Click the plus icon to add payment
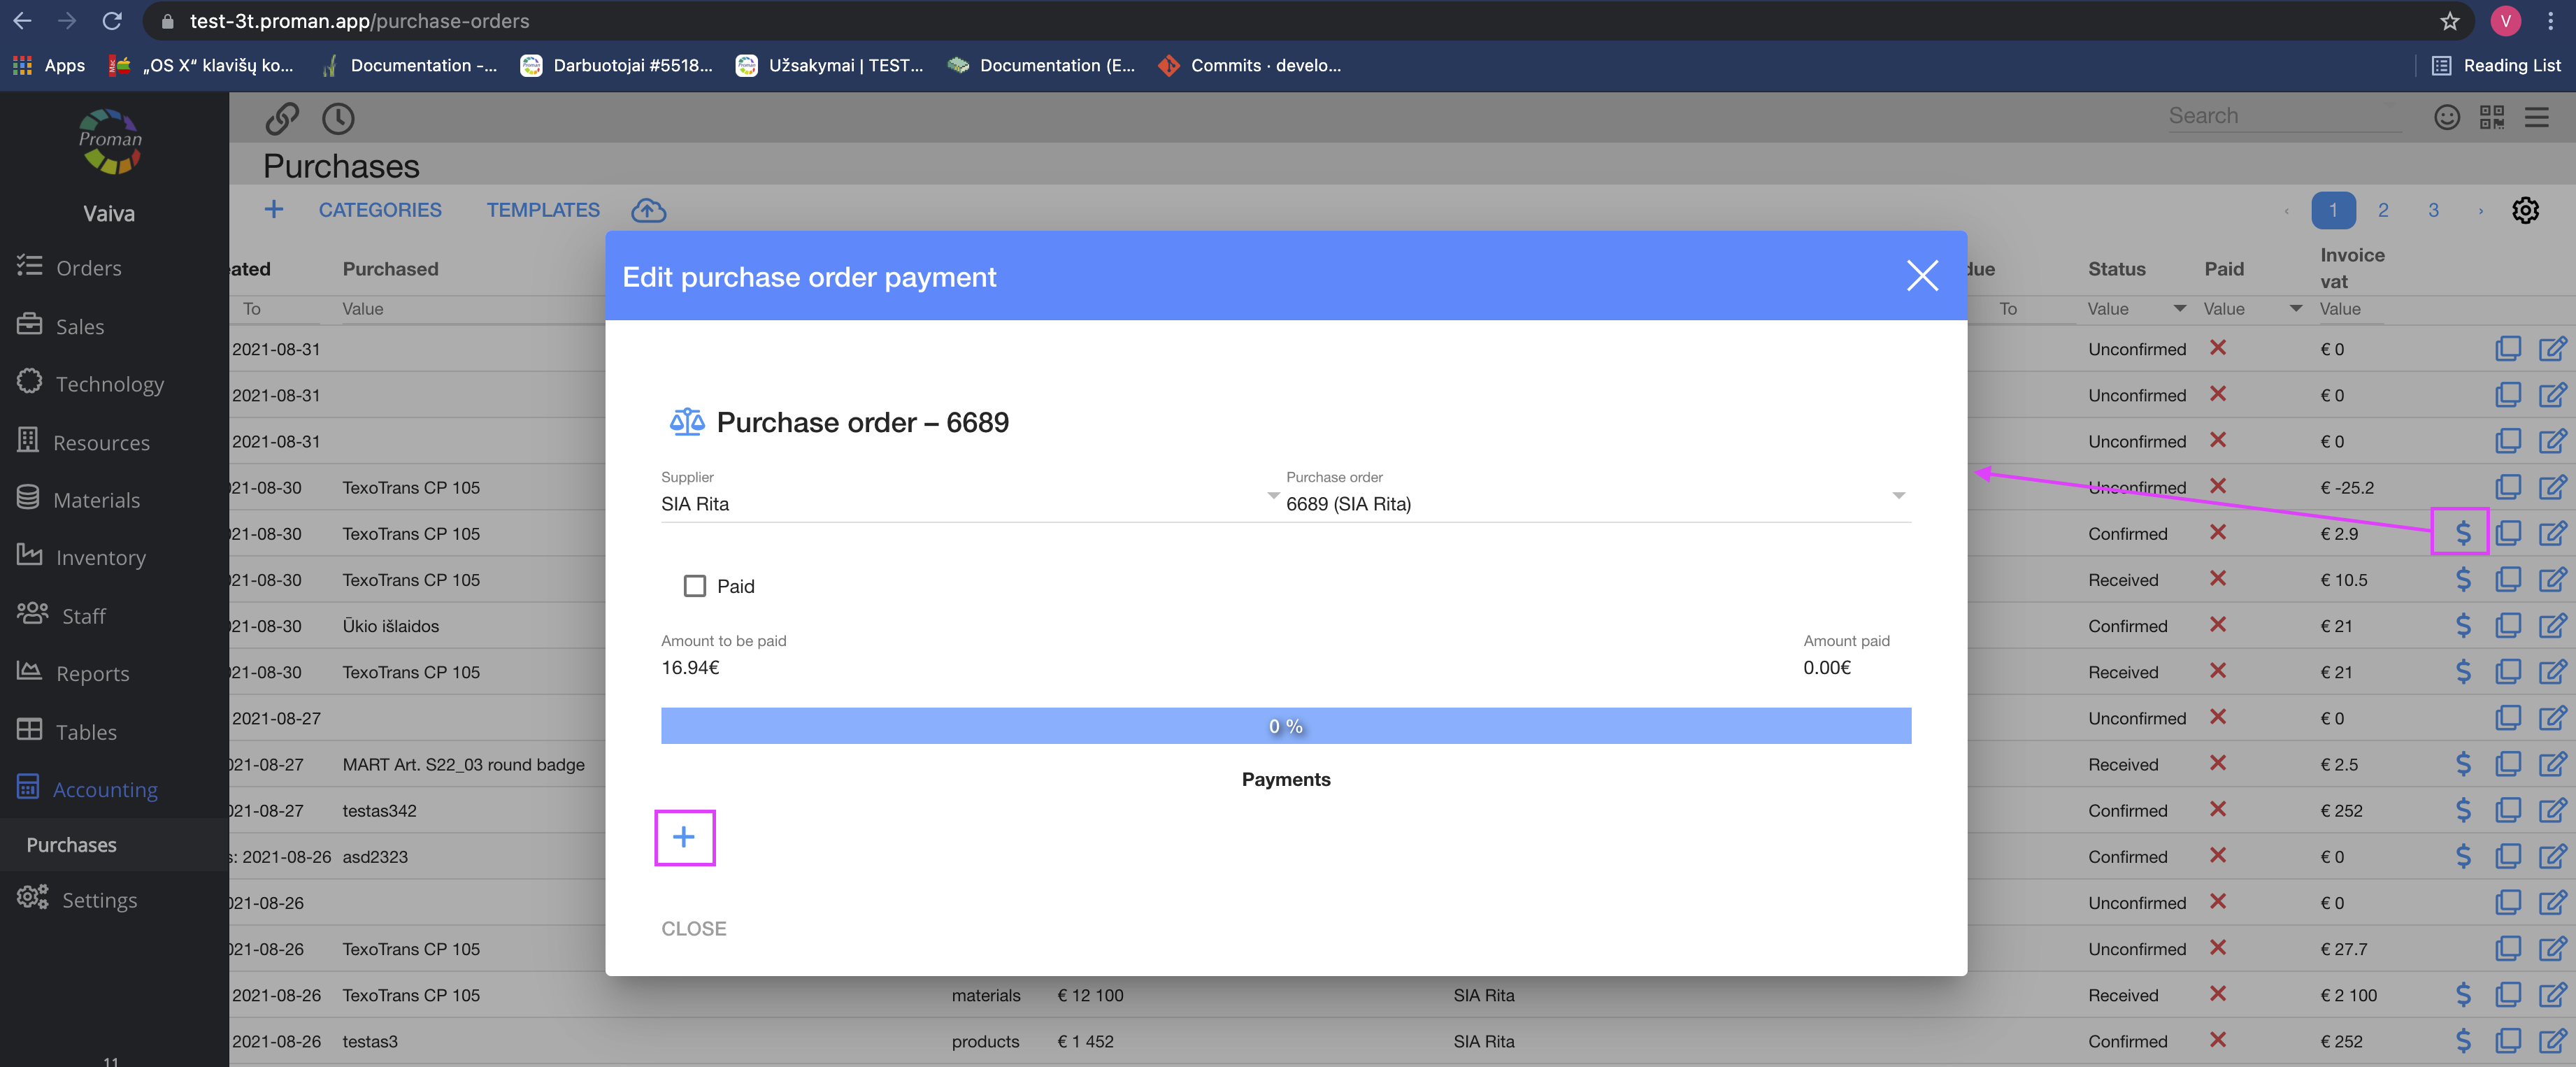Screen dimensions: 2576x1067 (x=684, y=837)
